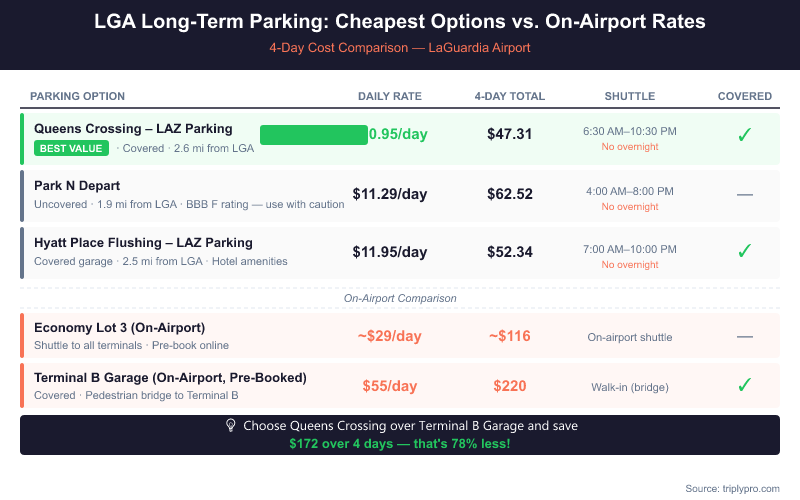Click the BEST VALUE badge
Image resolution: width=800 pixels, height=500 pixels.
[72, 149]
